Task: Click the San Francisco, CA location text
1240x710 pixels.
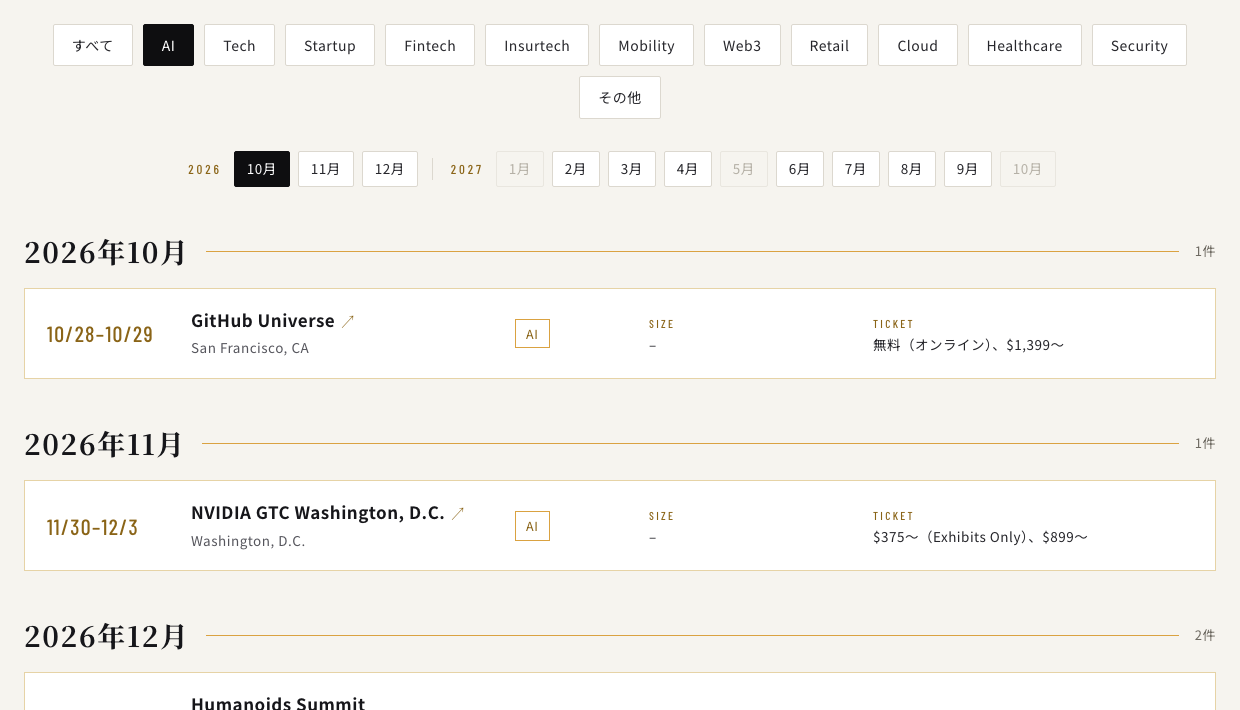Action: coord(250,348)
